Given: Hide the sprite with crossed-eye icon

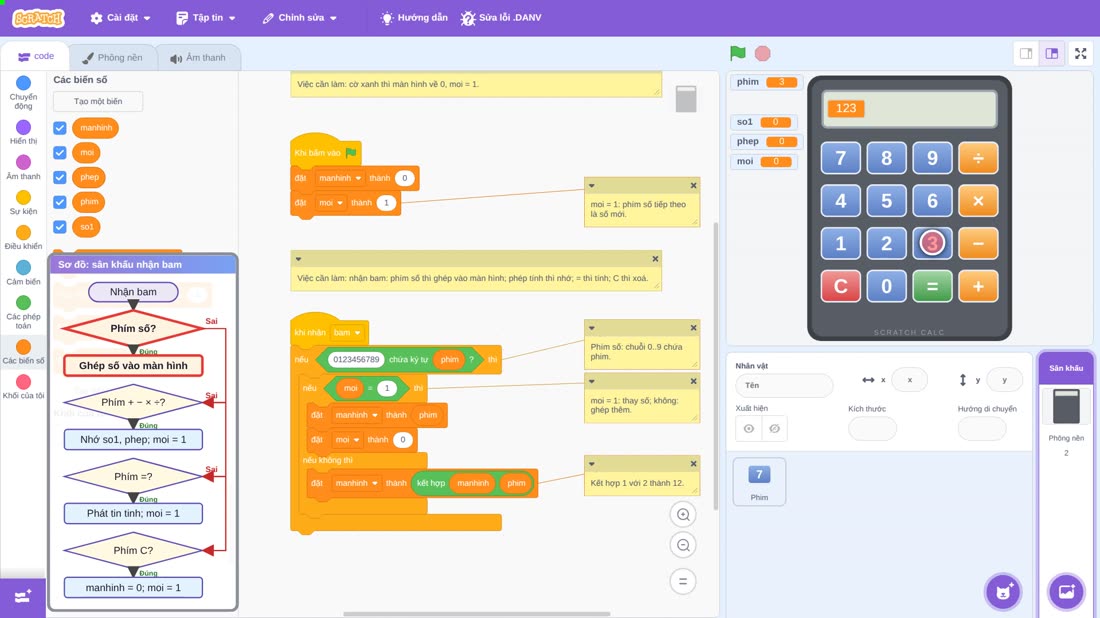Looking at the screenshot, I should 774,429.
